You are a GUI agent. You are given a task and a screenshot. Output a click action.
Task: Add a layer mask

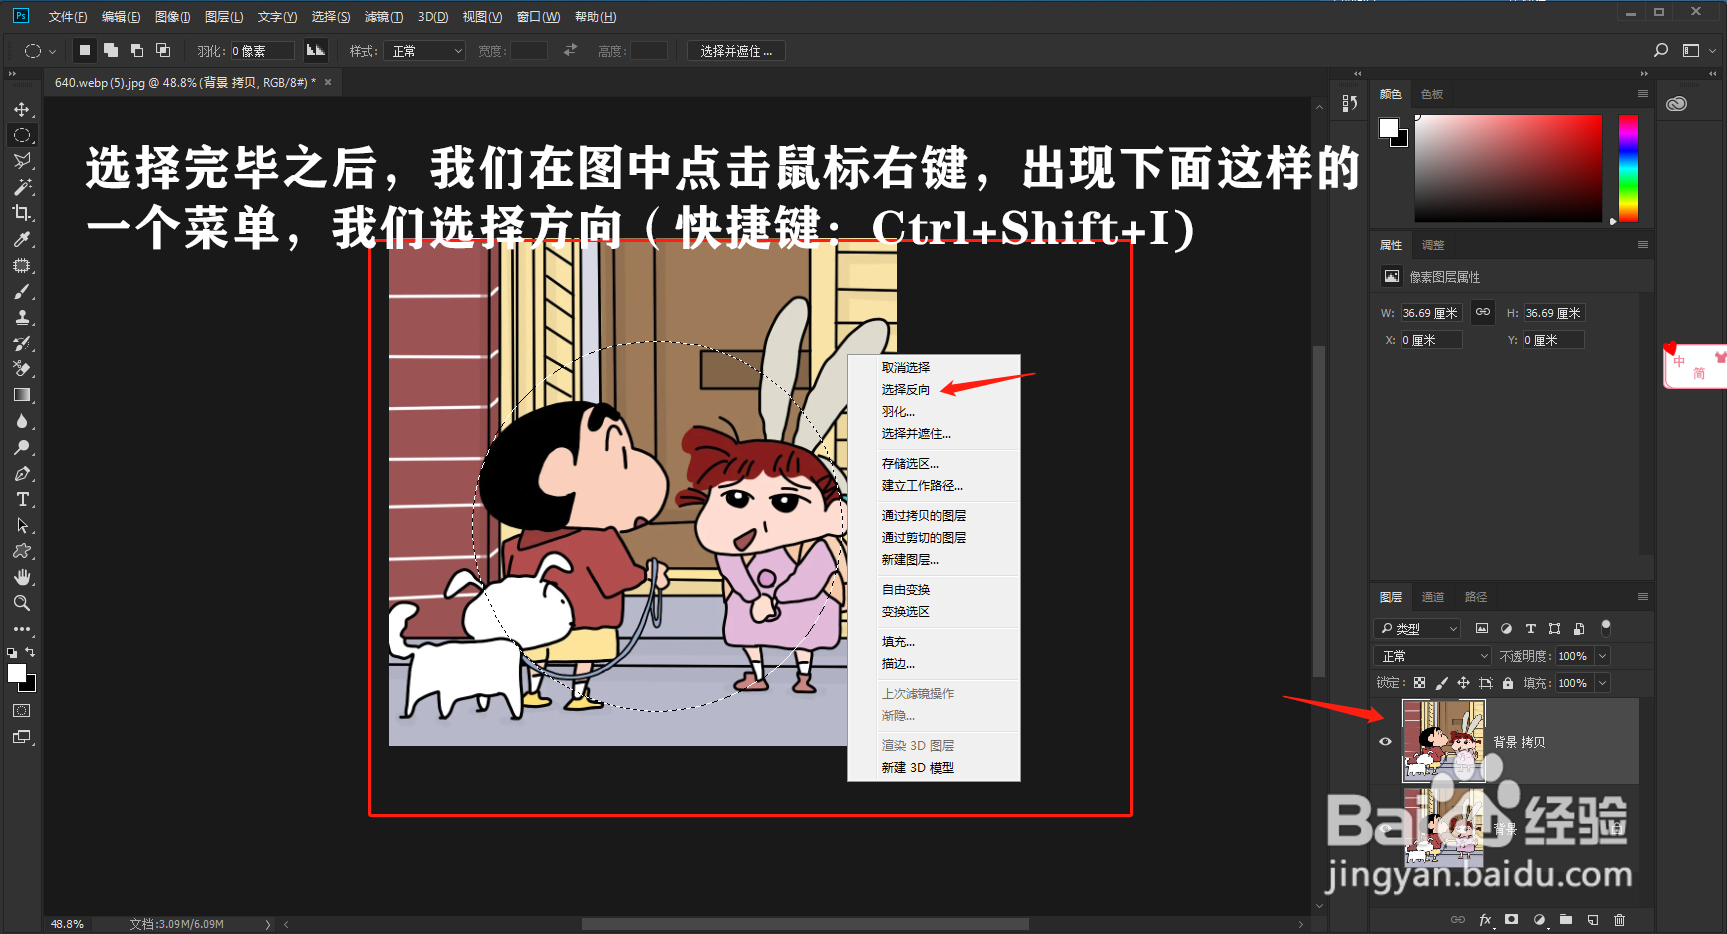coord(1512,920)
